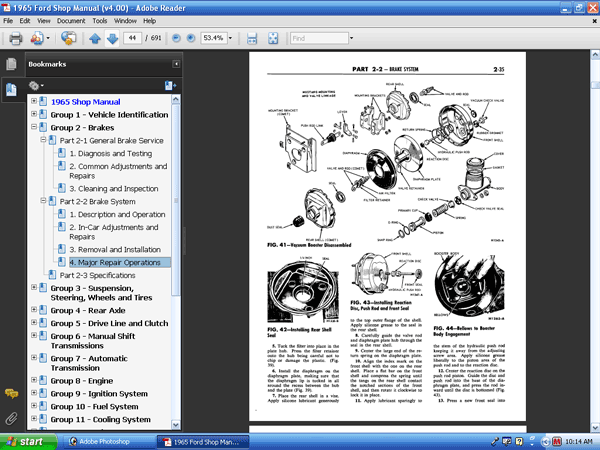This screenshot has height=450, width=600.
Task: Open the Pages panel icon
Action: (11, 64)
